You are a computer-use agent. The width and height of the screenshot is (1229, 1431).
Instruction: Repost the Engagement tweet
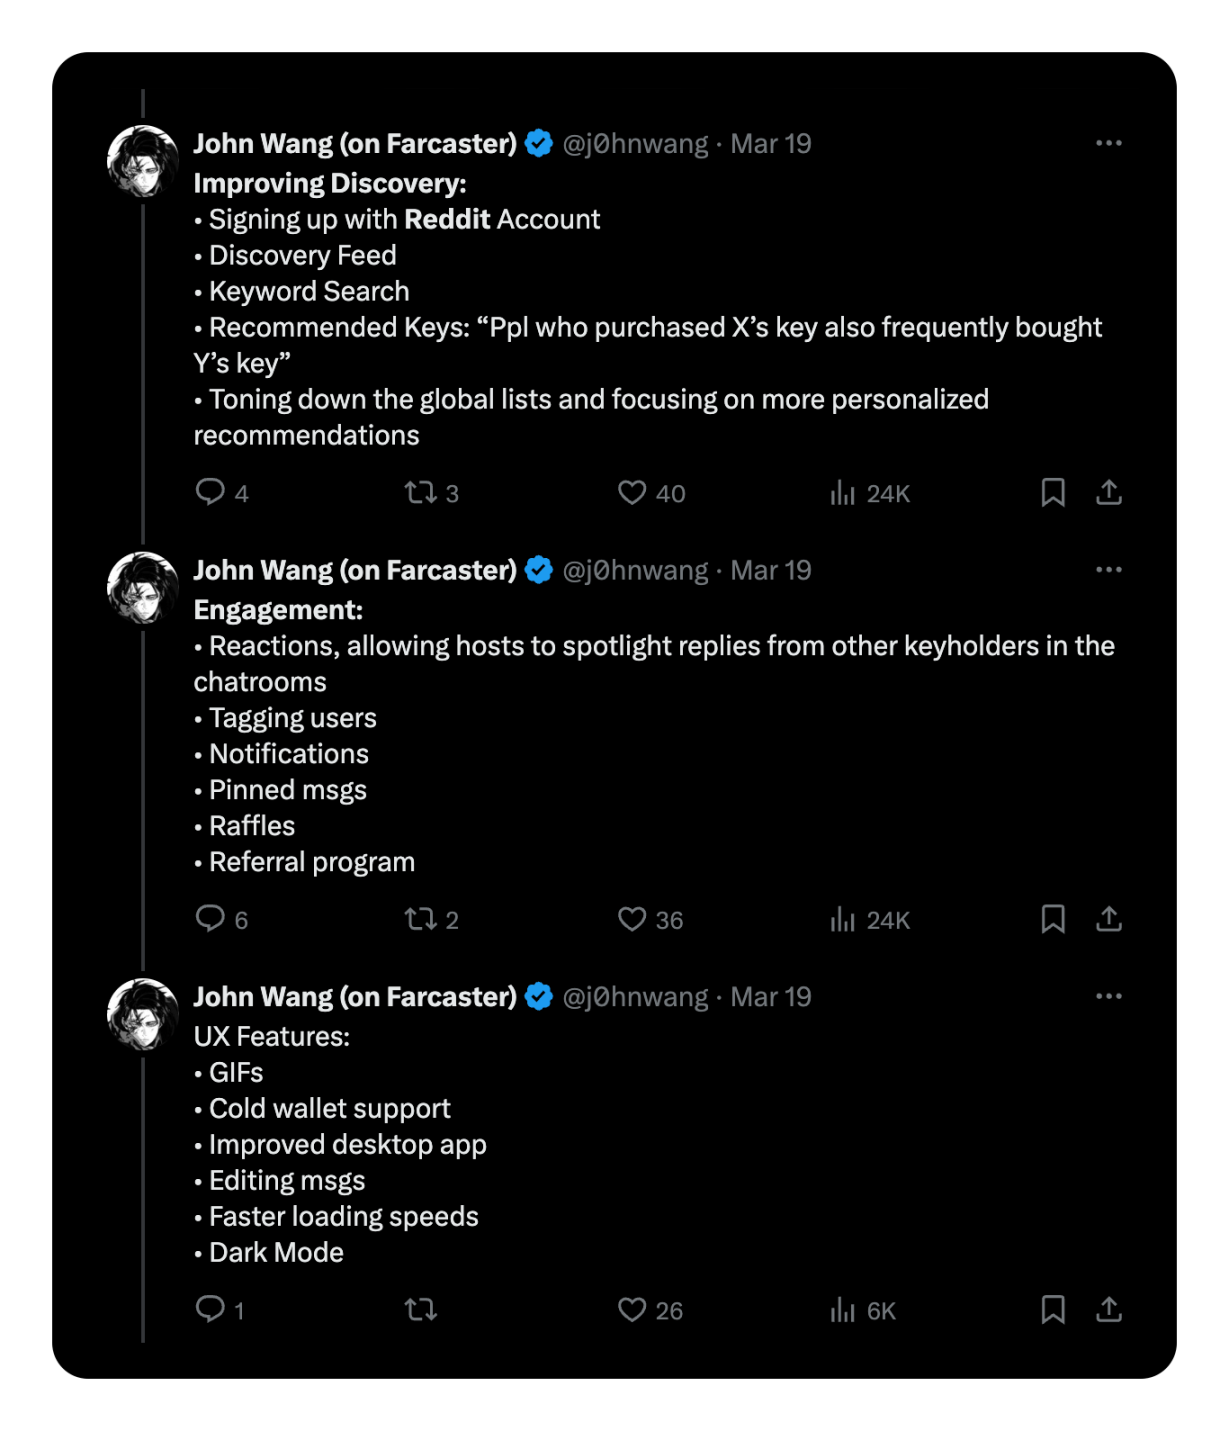tap(420, 919)
